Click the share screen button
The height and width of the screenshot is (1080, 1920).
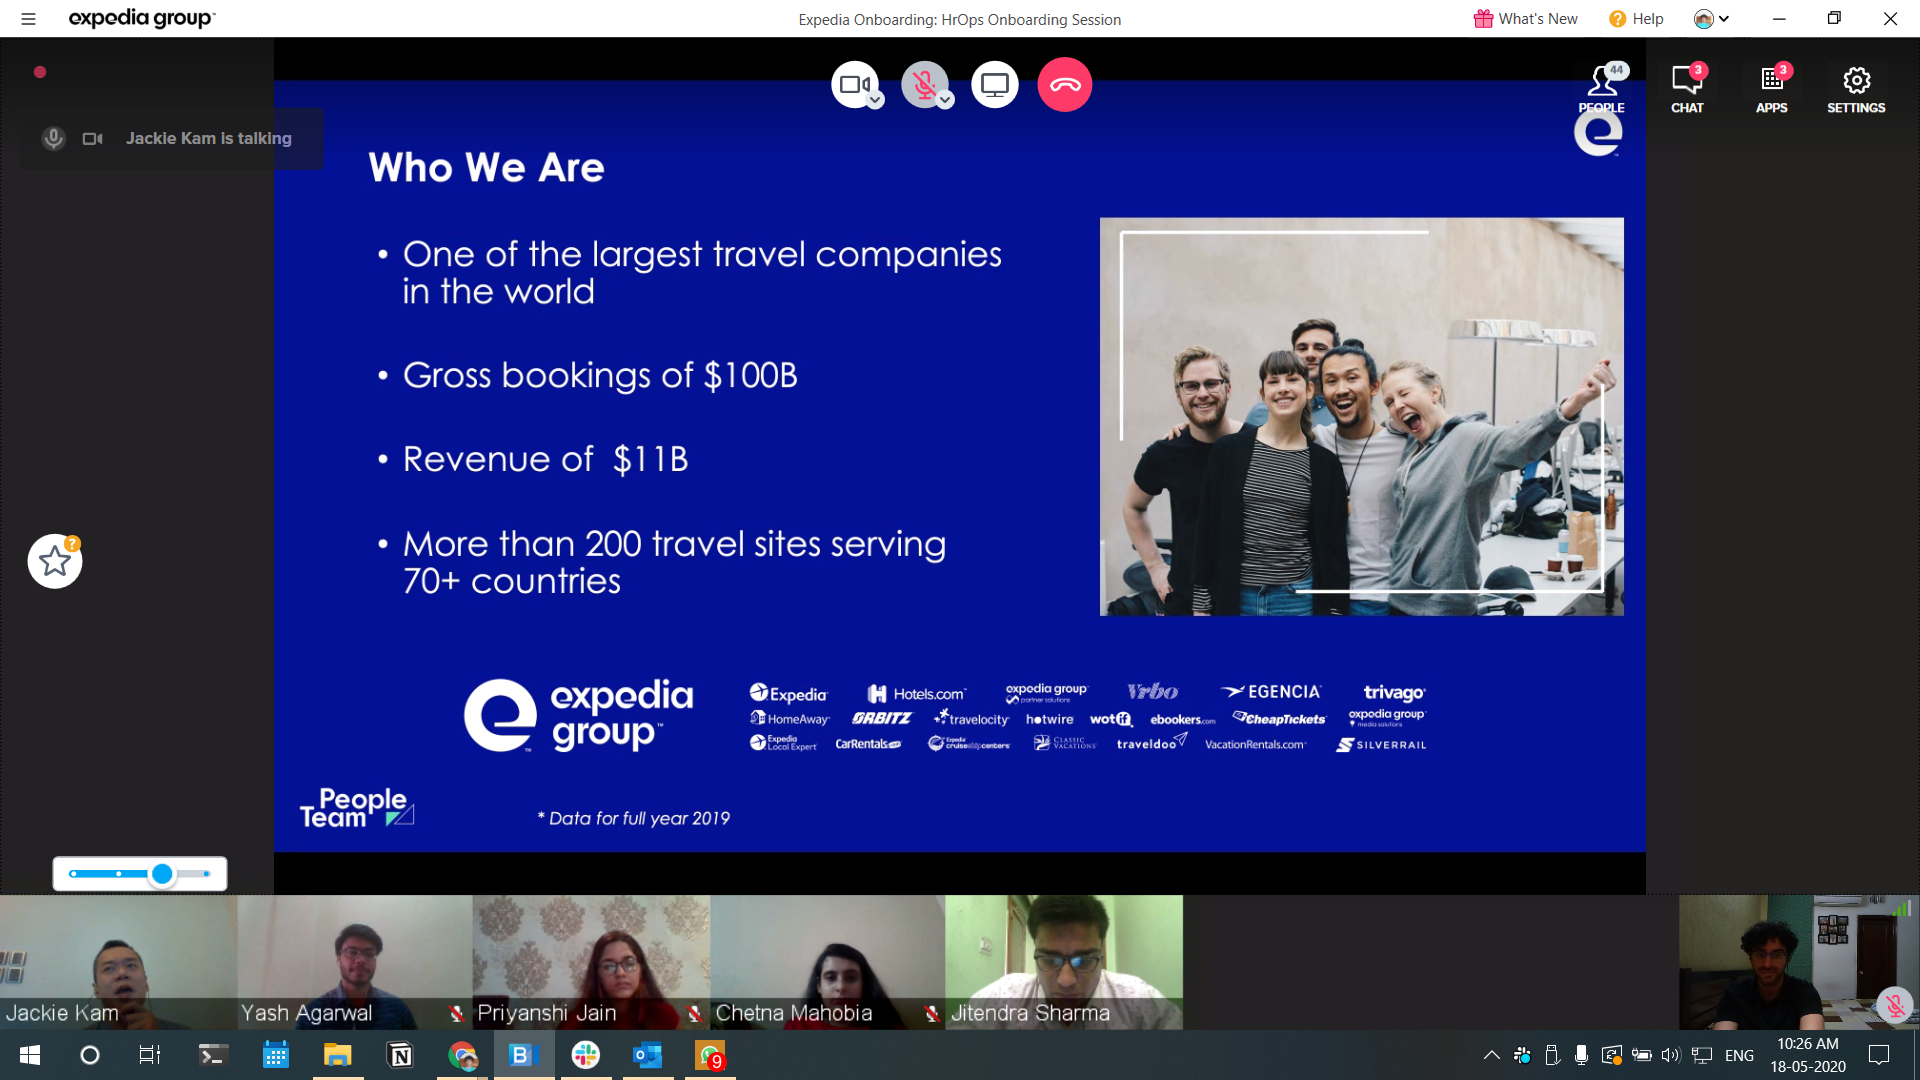[x=994, y=85]
